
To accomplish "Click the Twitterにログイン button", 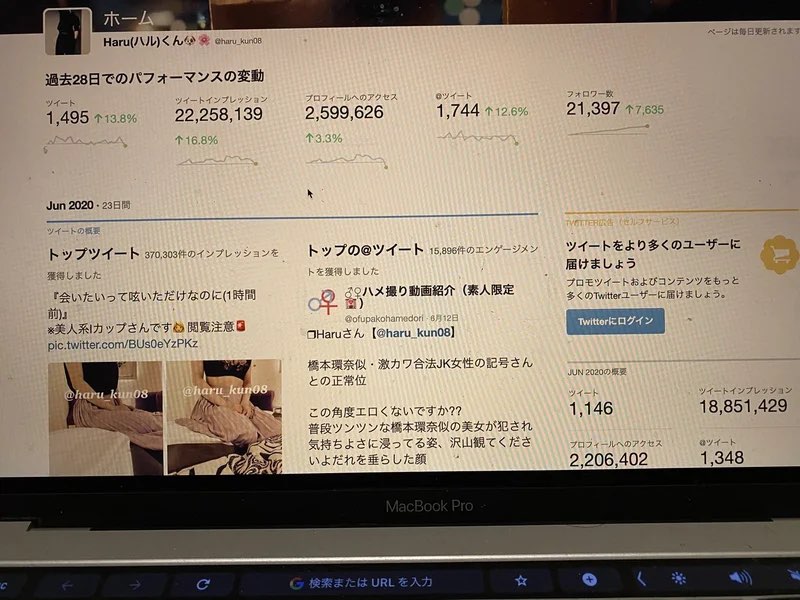I will pos(615,321).
